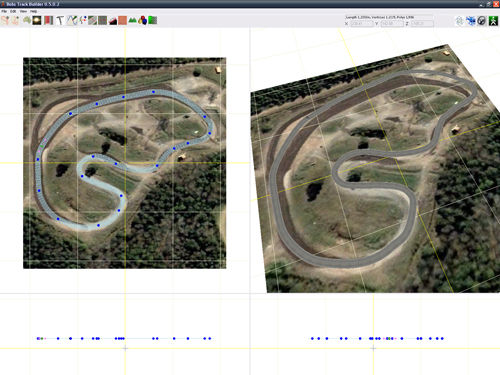
Task: Open the Help menu
Action: click(33, 11)
